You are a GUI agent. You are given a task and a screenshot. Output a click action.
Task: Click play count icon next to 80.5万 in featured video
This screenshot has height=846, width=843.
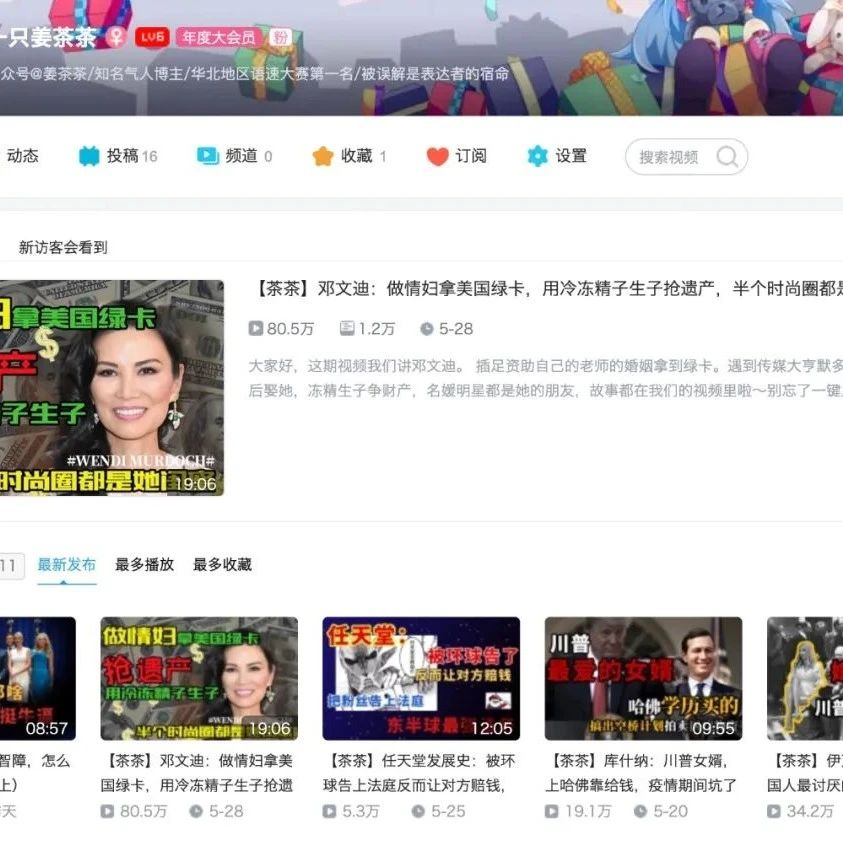(x=255, y=329)
